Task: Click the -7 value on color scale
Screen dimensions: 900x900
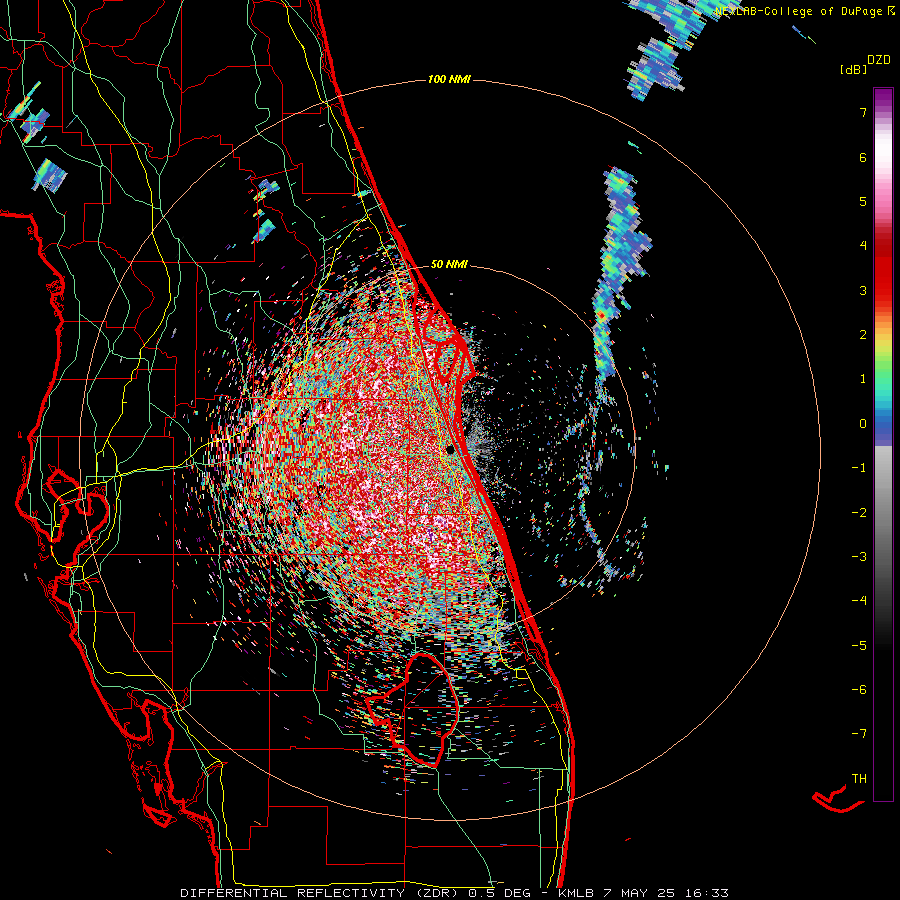Action: (859, 734)
